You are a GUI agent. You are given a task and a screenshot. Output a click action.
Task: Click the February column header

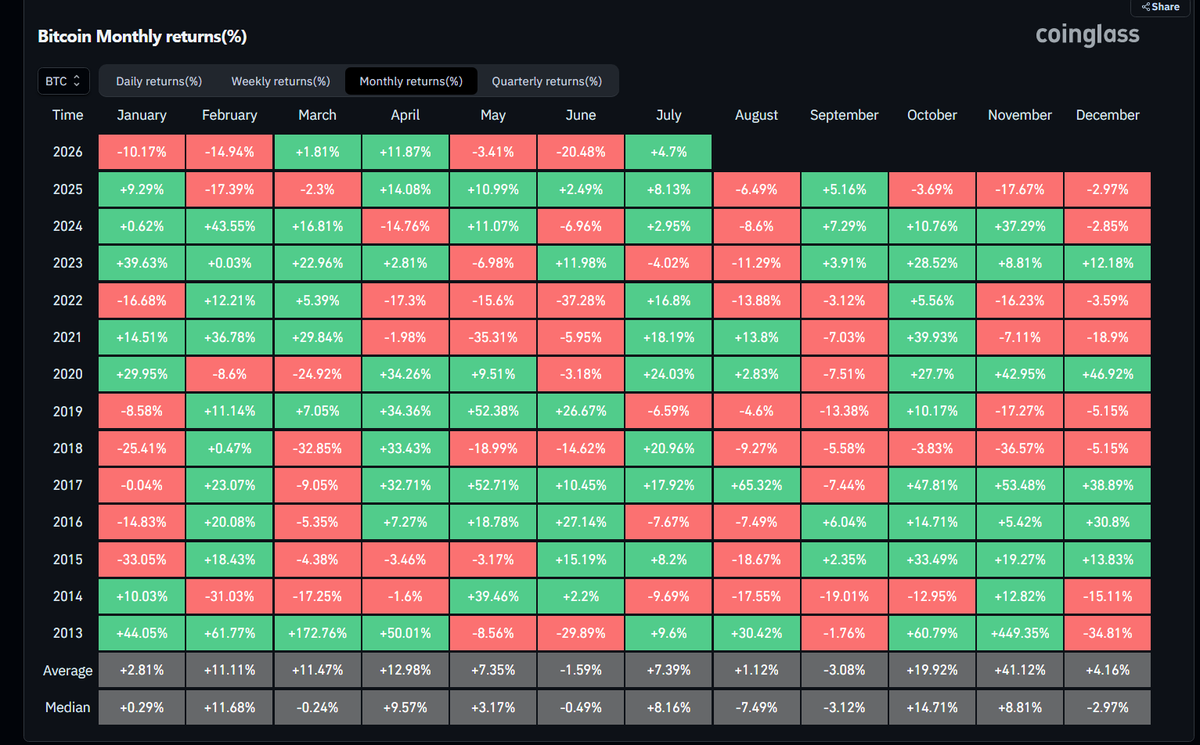pos(230,115)
